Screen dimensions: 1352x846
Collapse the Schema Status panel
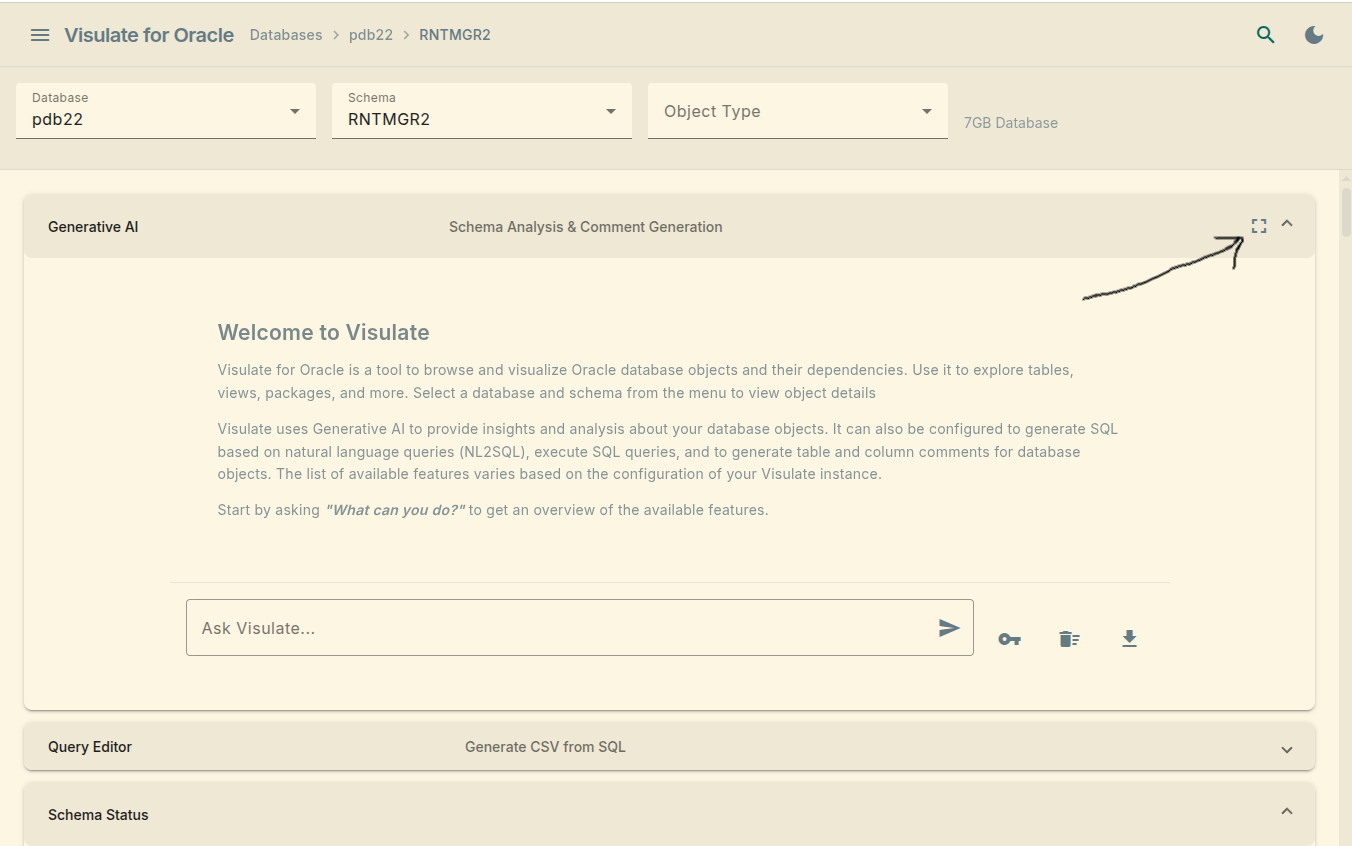pos(1287,811)
